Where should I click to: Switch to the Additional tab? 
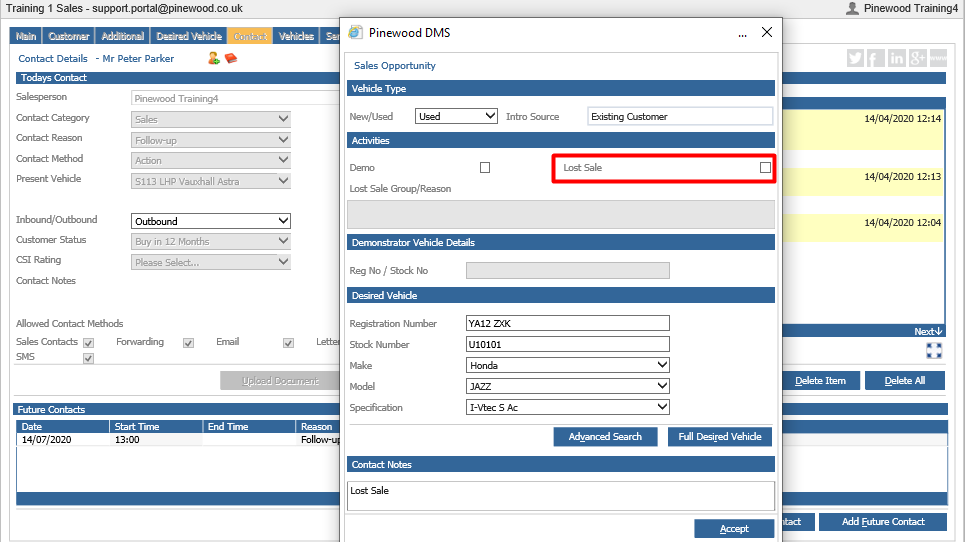tap(122, 36)
